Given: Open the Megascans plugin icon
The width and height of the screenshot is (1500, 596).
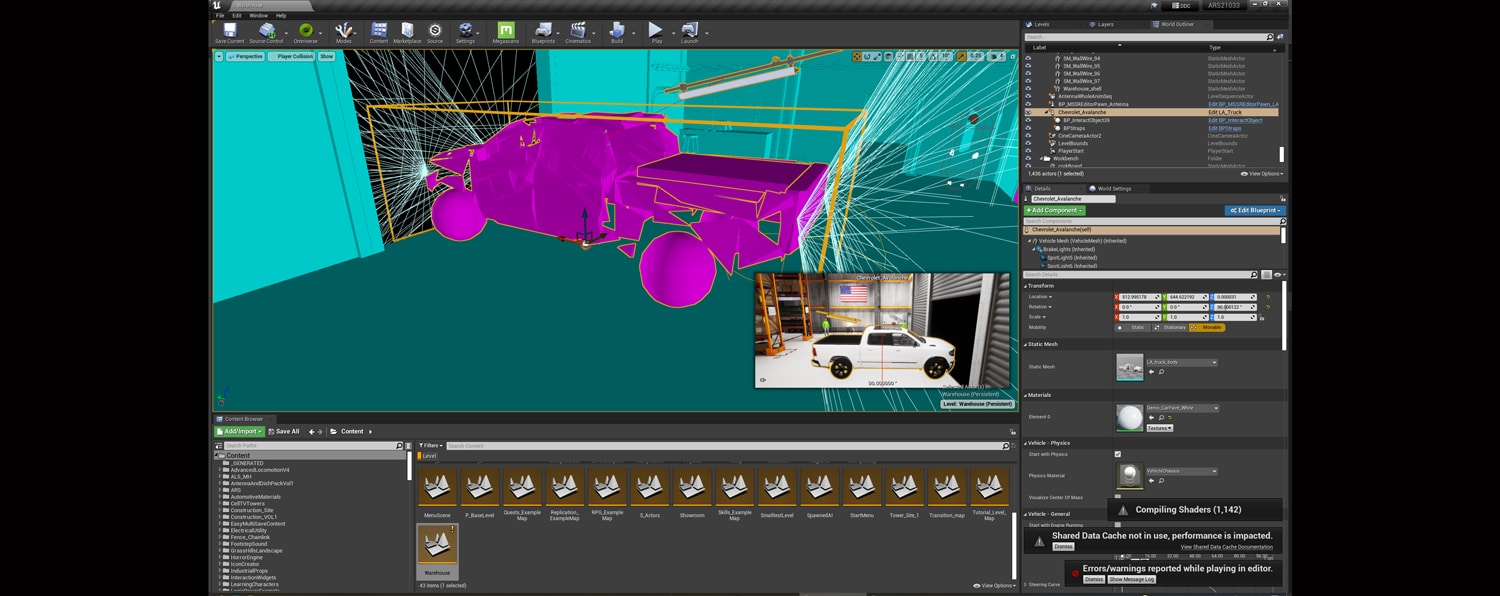Looking at the screenshot, I should [x=506, y=32].
